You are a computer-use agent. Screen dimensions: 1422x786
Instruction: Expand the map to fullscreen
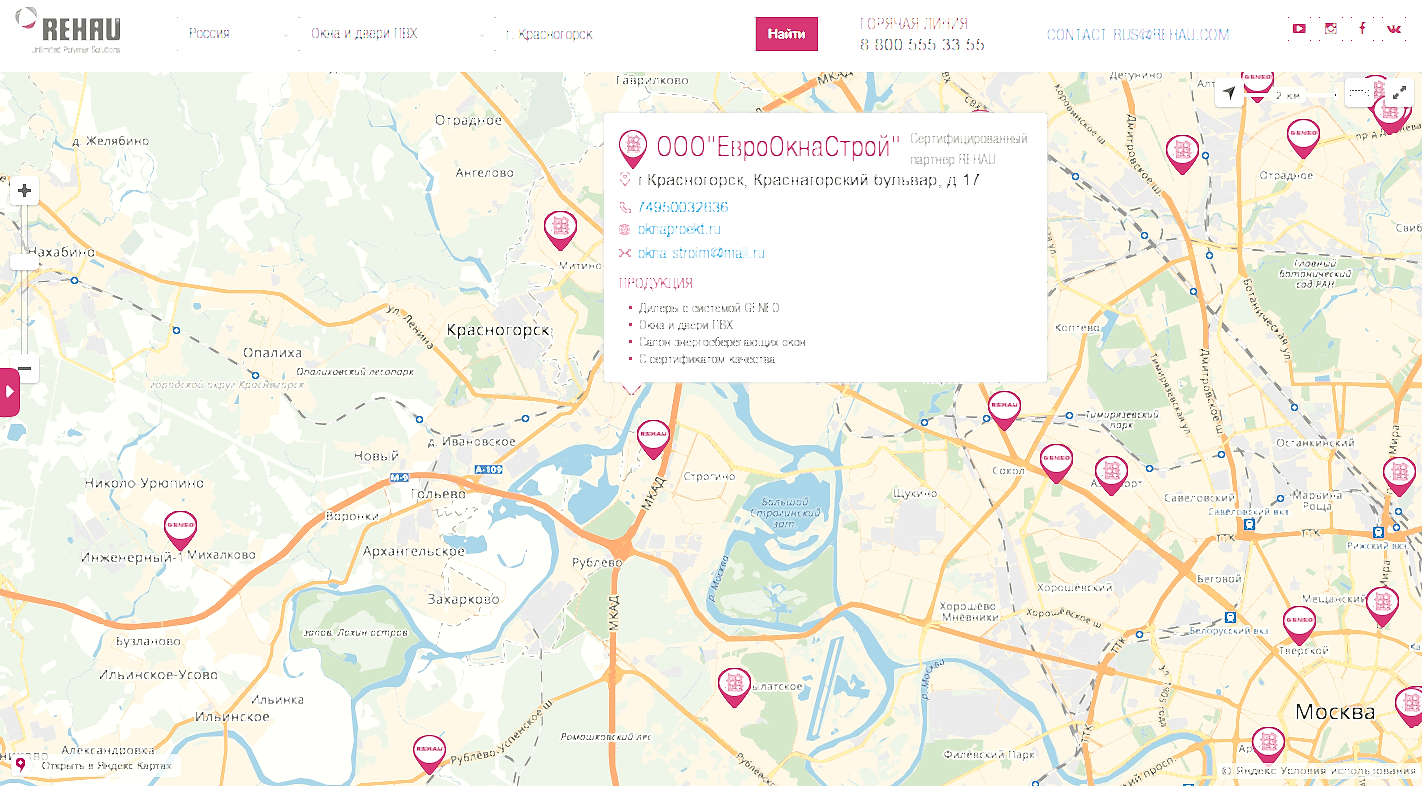(x=1400, y=92)
